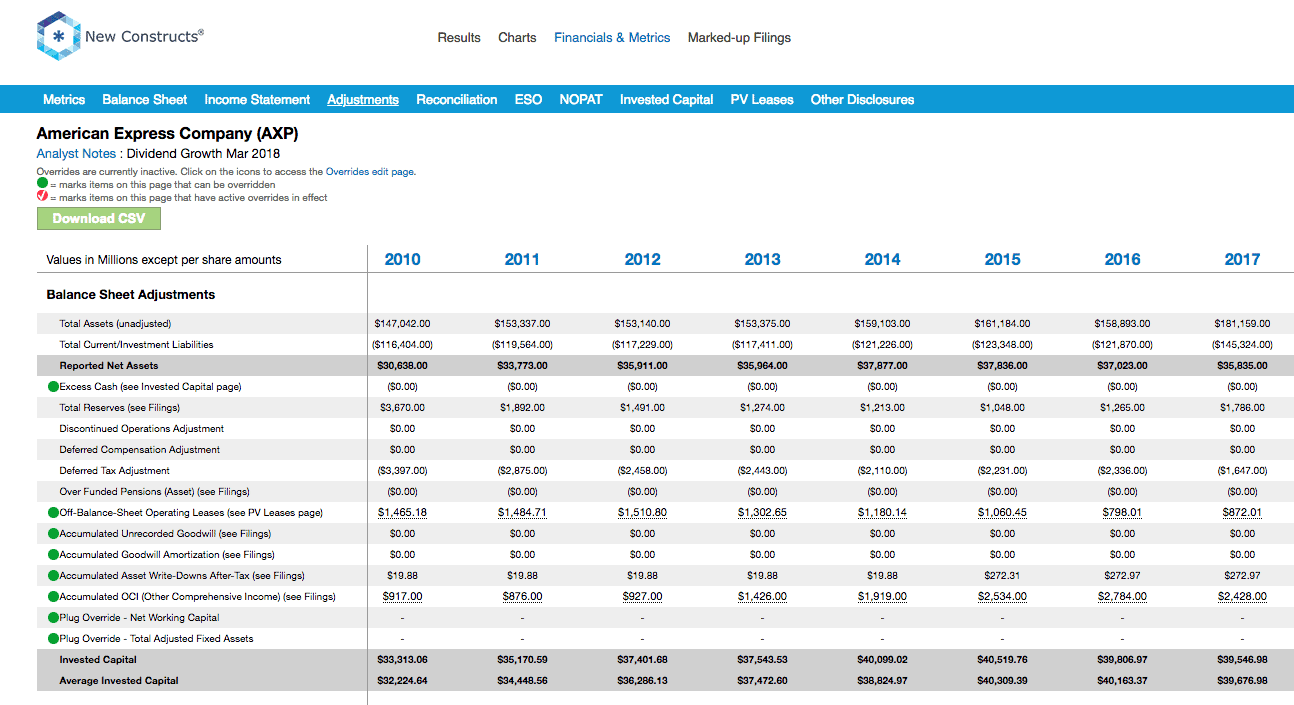Open the PV Leases tab
Image resolution: width=1294 pixels, height=705 pixels.
pos(762,100)
